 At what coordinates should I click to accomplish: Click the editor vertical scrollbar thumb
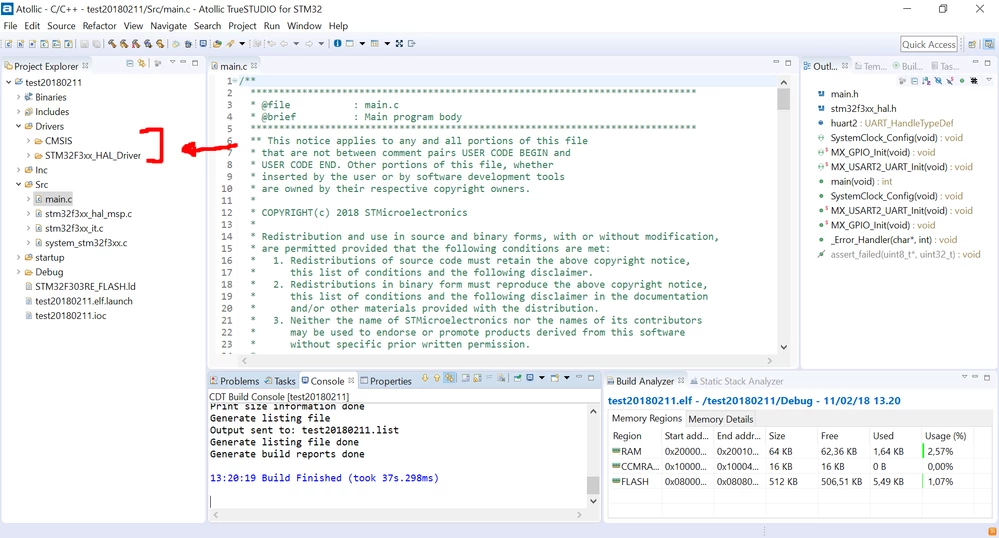tap(784, 99)
